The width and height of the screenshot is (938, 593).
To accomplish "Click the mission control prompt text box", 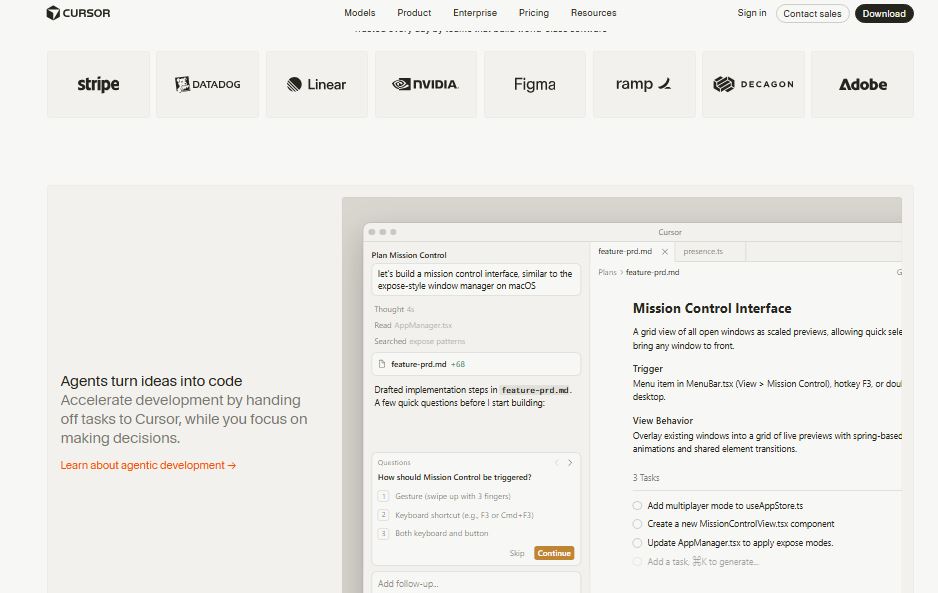I will (476, 279).
